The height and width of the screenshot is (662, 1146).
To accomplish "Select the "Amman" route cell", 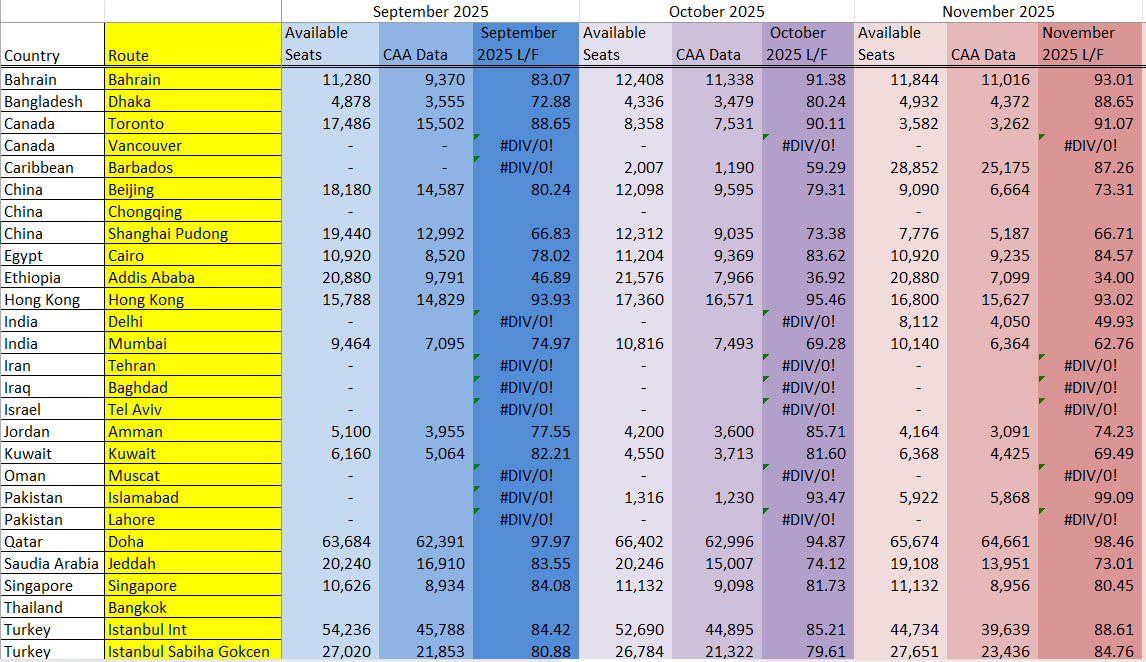I will pos(193,431).
